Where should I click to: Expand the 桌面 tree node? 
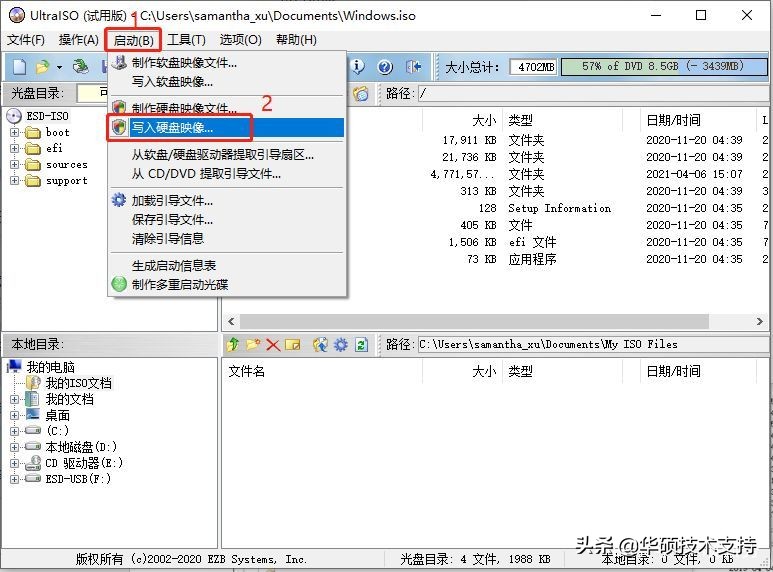(x=14, y=415)
